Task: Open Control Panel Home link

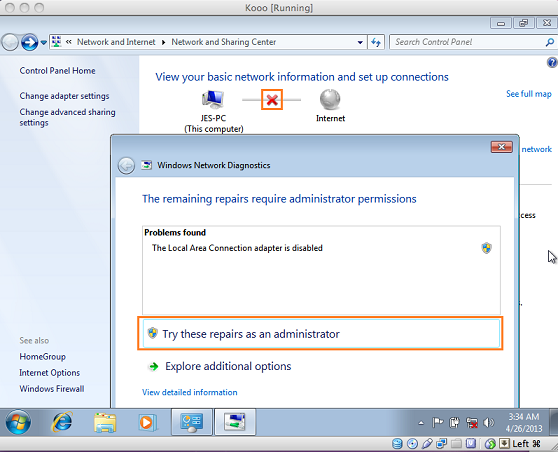Action: point(57,71)
